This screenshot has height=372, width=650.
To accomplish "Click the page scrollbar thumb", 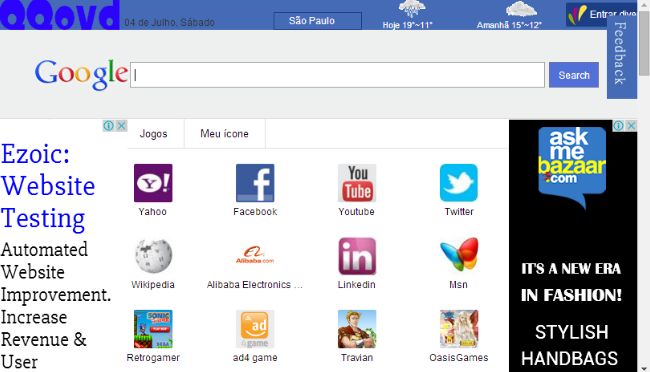I will tap(644, 44).
